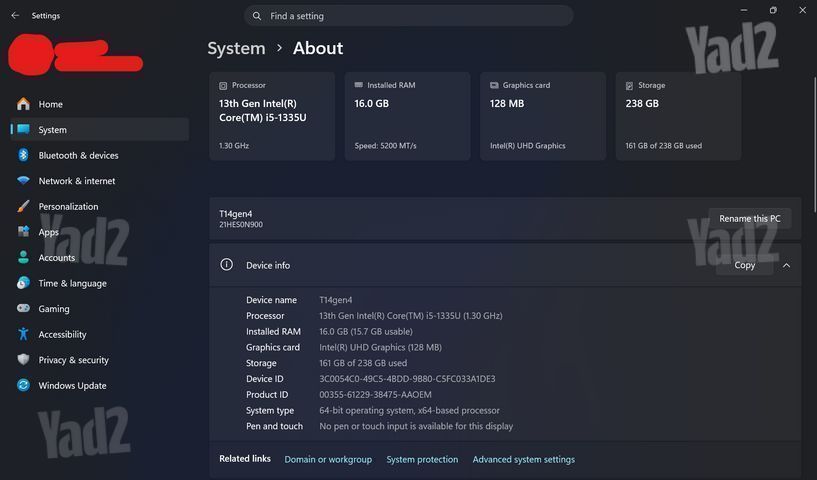Screen dimensions: 817x480
Task: Click the Processor chip icon
Action: click(x=223, y=85)
